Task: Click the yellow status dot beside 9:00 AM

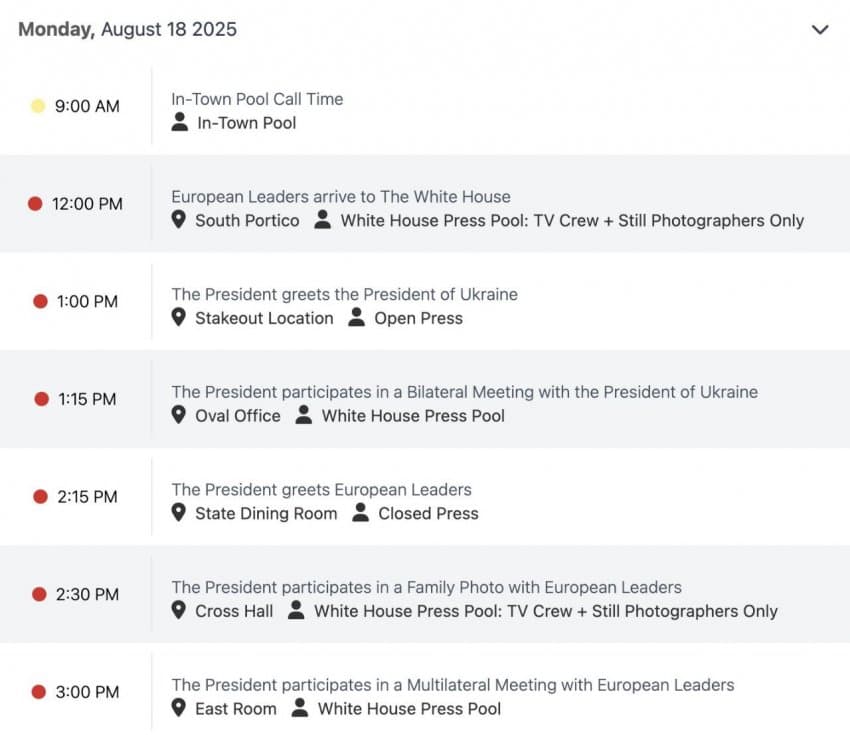Action: pyautogui.click(x=38, y=106)
